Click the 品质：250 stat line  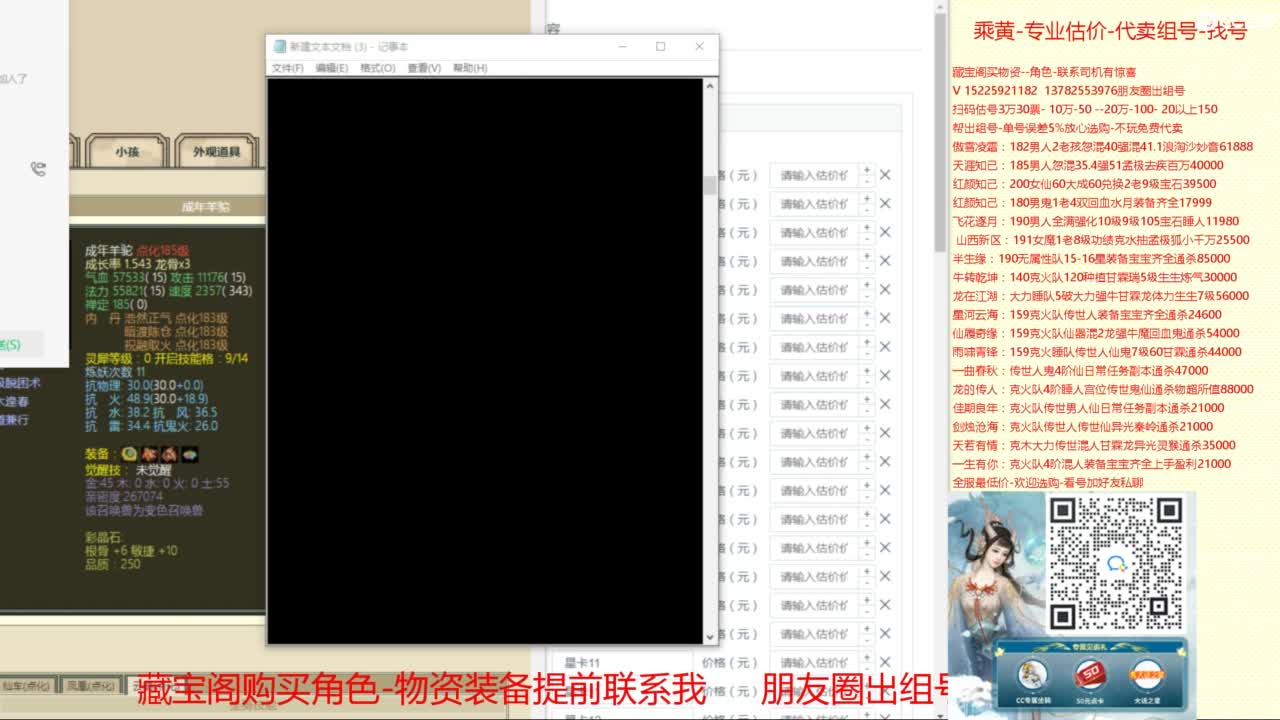click(113, 564)
